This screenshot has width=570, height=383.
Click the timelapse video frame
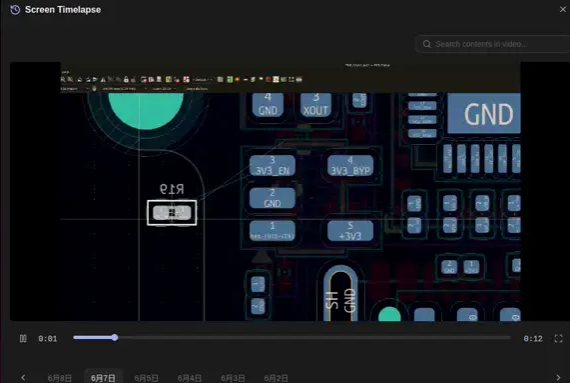click(x=290, y=192)
